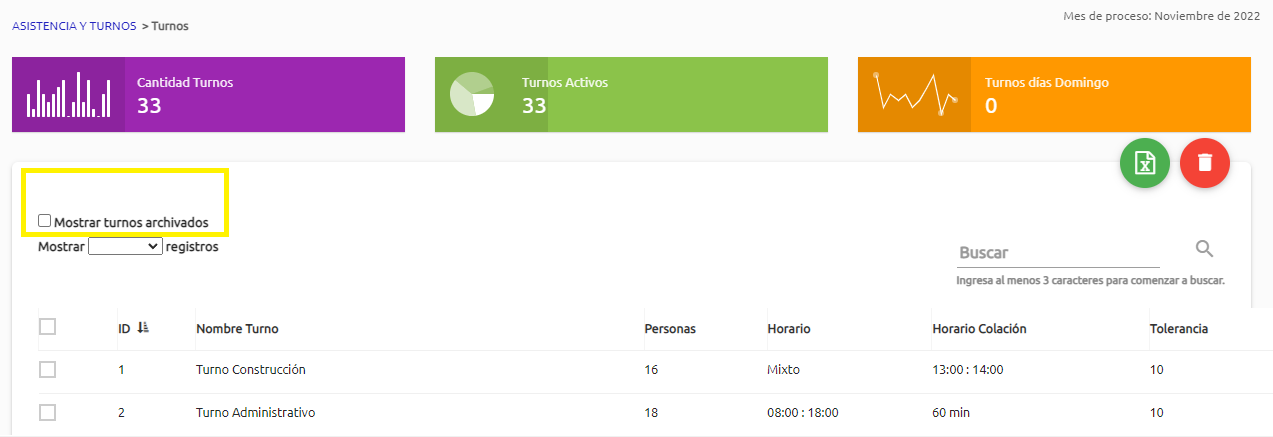Click the Horario Colación column header
The image size is (1273, 437).
[x=979, y=329]
